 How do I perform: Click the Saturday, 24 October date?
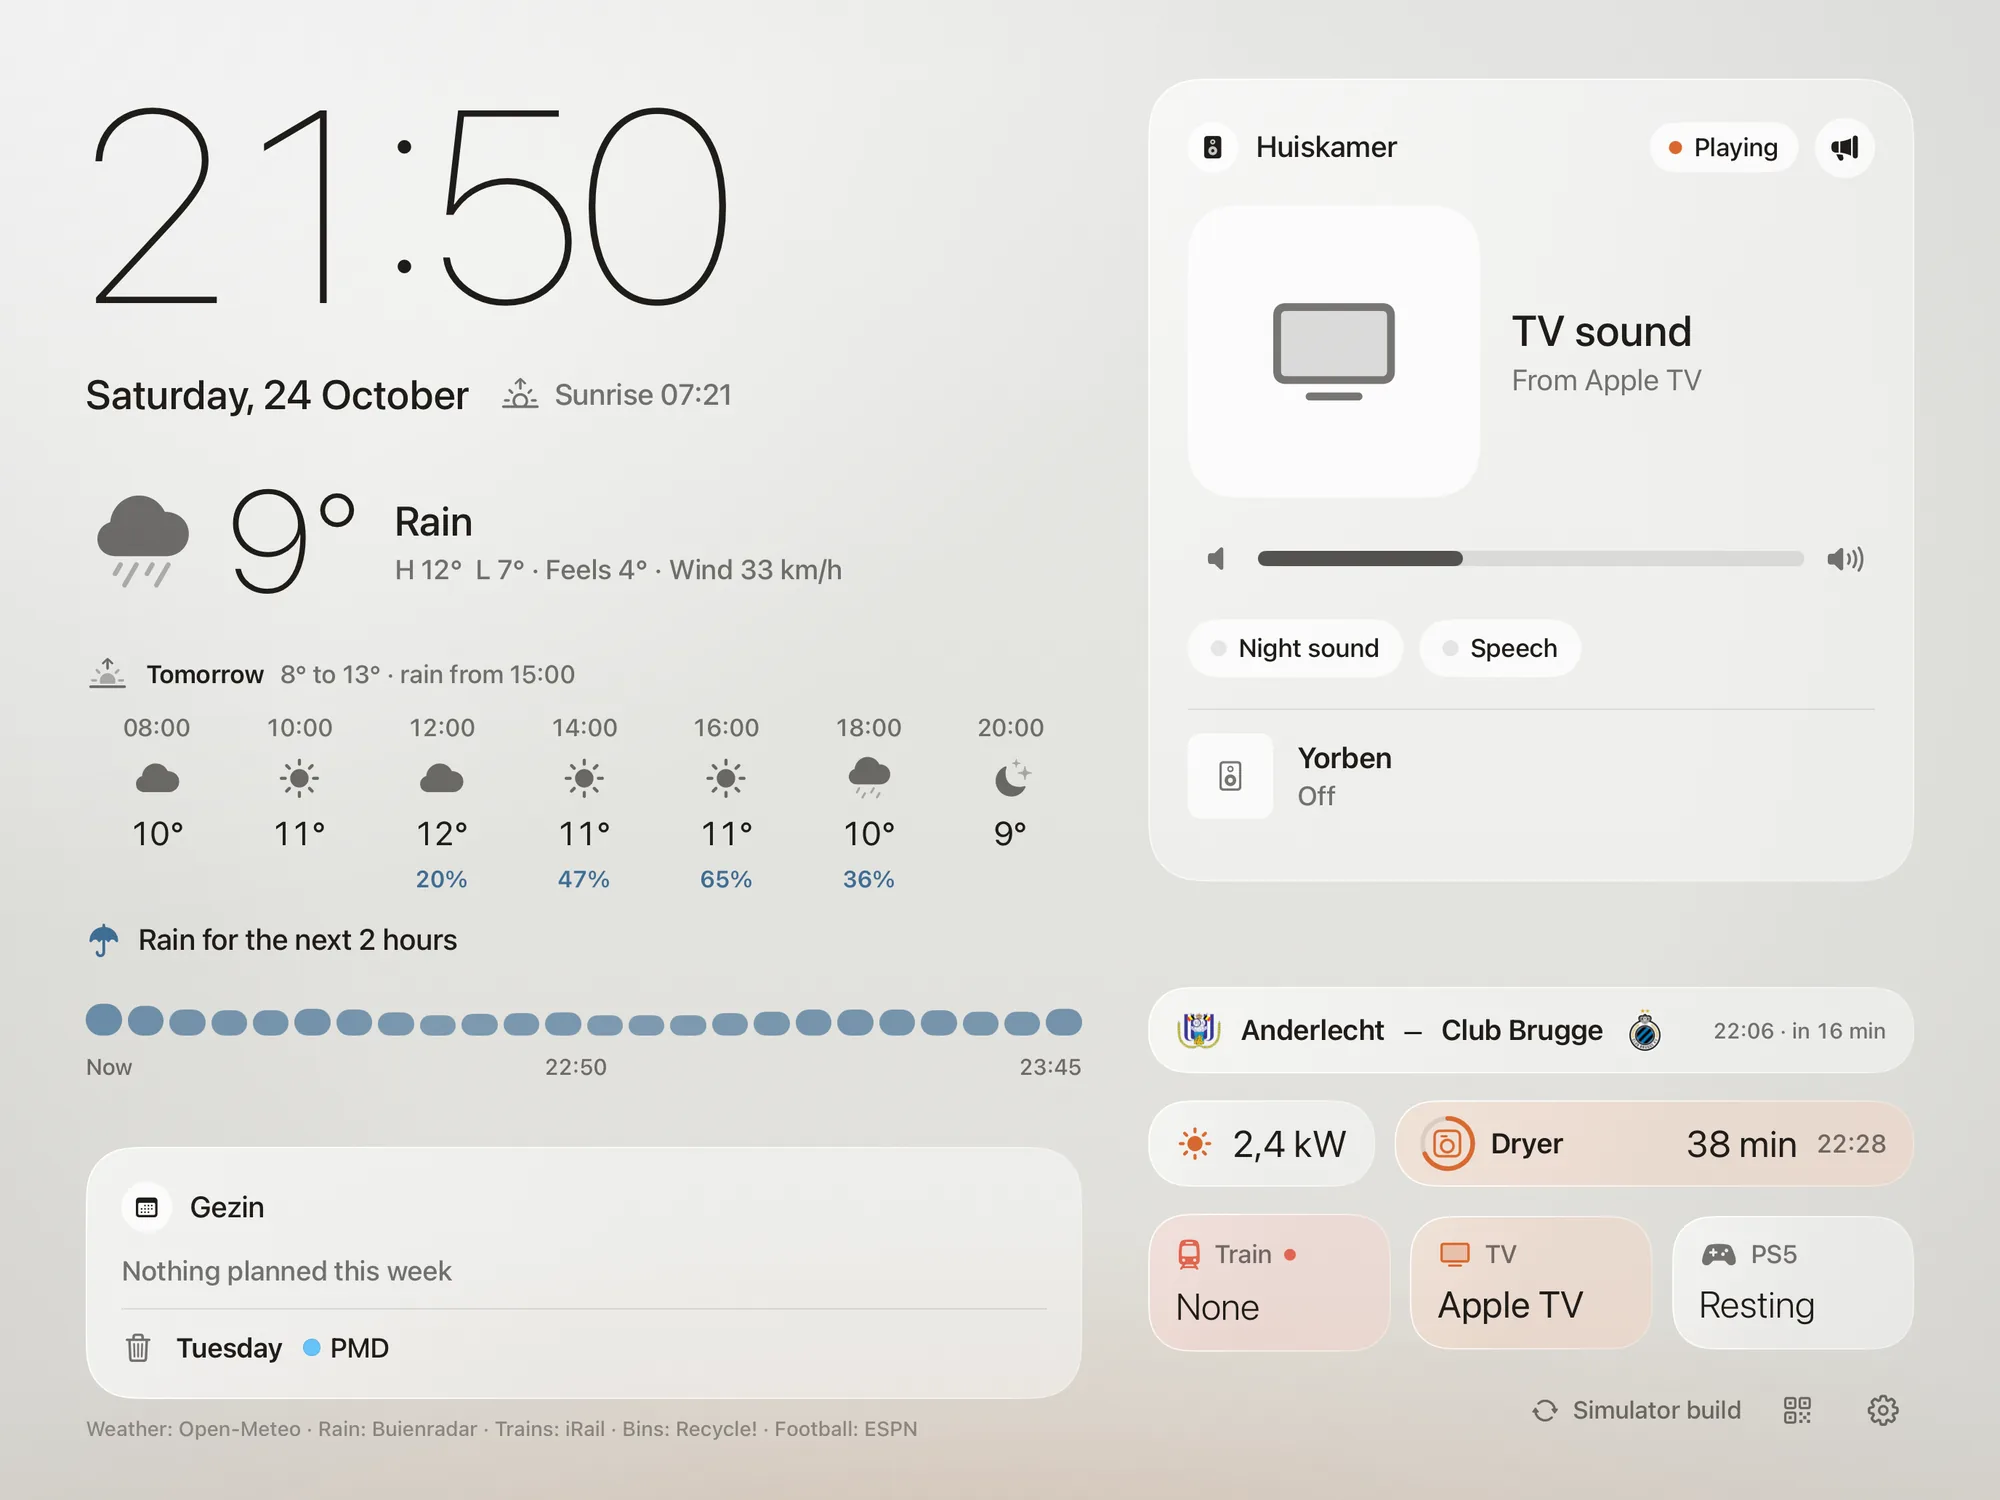click(x=277, y=395)
